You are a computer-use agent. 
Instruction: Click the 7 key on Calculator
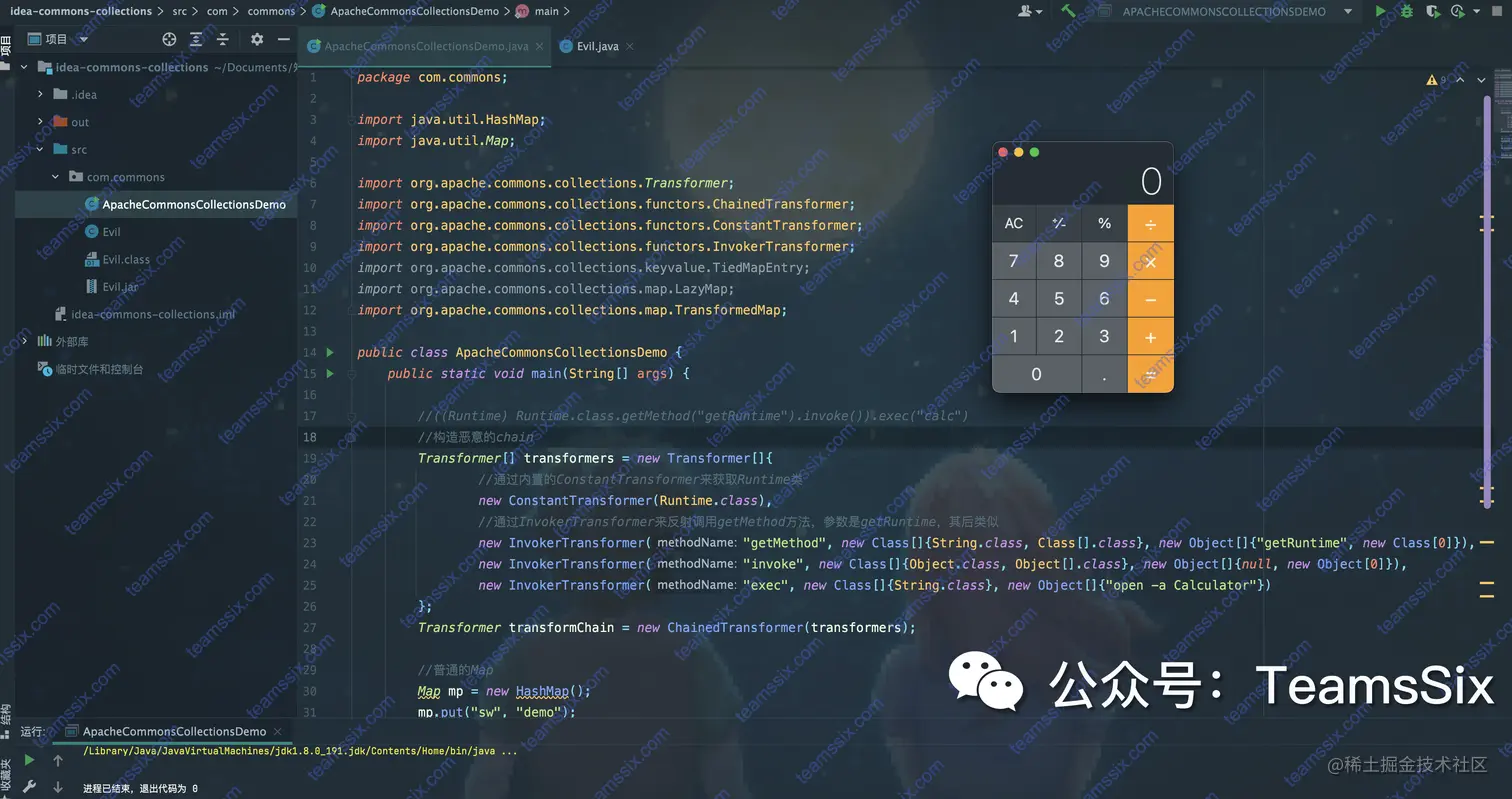pyautogui.click(x=1014, y=261)
